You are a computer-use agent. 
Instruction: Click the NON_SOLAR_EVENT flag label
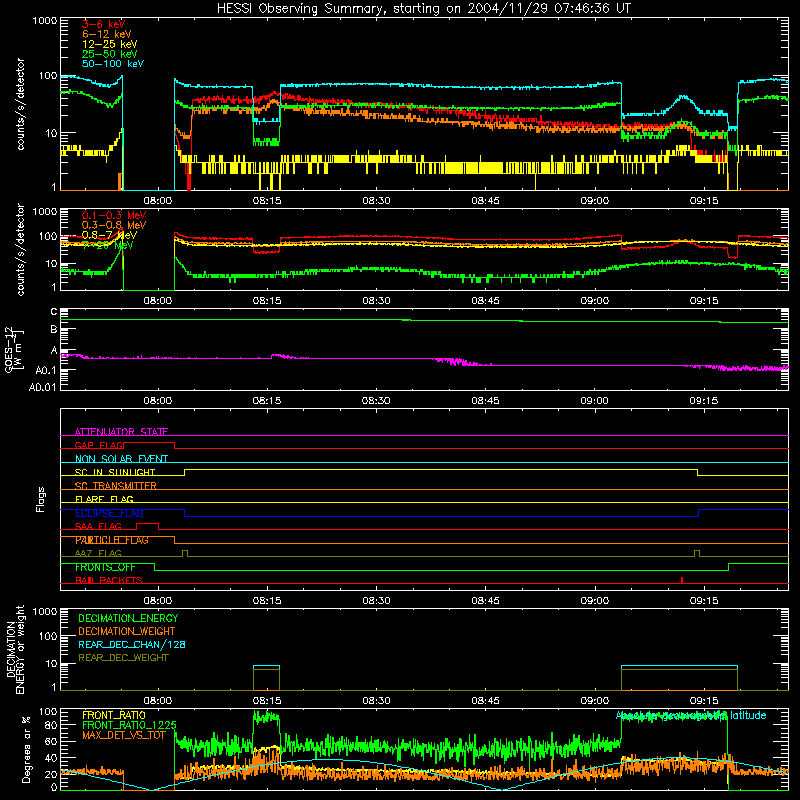coord(121,459)
